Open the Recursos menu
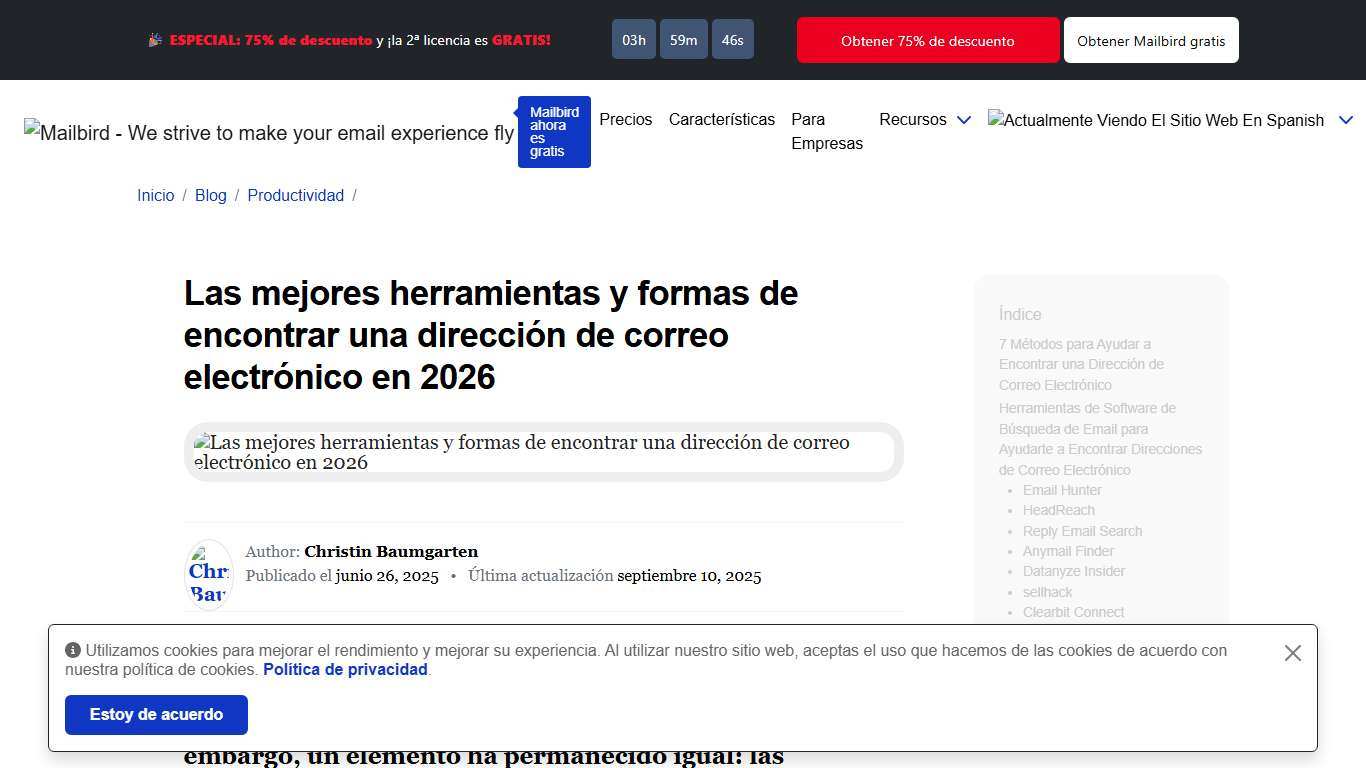Image resolution: width=1366 pixels, height=768 pixels. coord(913,119)
